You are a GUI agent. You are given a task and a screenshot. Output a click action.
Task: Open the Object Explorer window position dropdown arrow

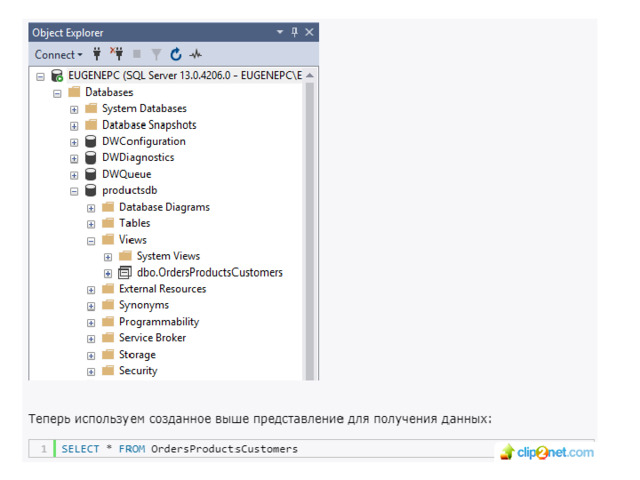pos(280,33)
